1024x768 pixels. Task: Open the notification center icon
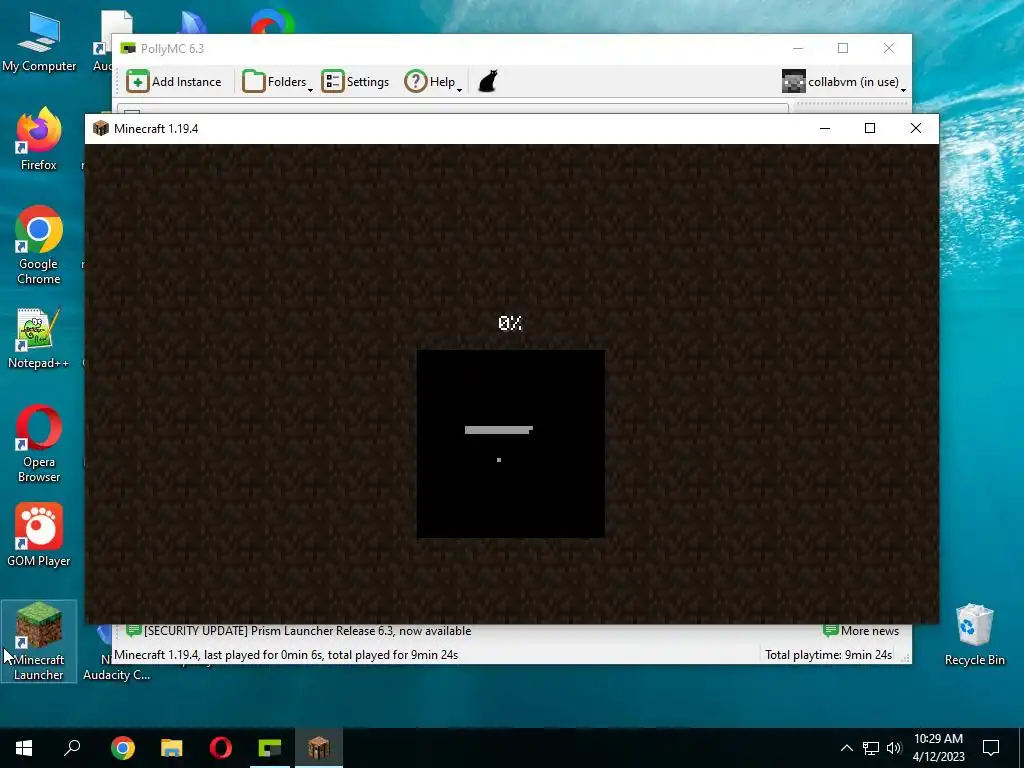[x=991, y=748]
